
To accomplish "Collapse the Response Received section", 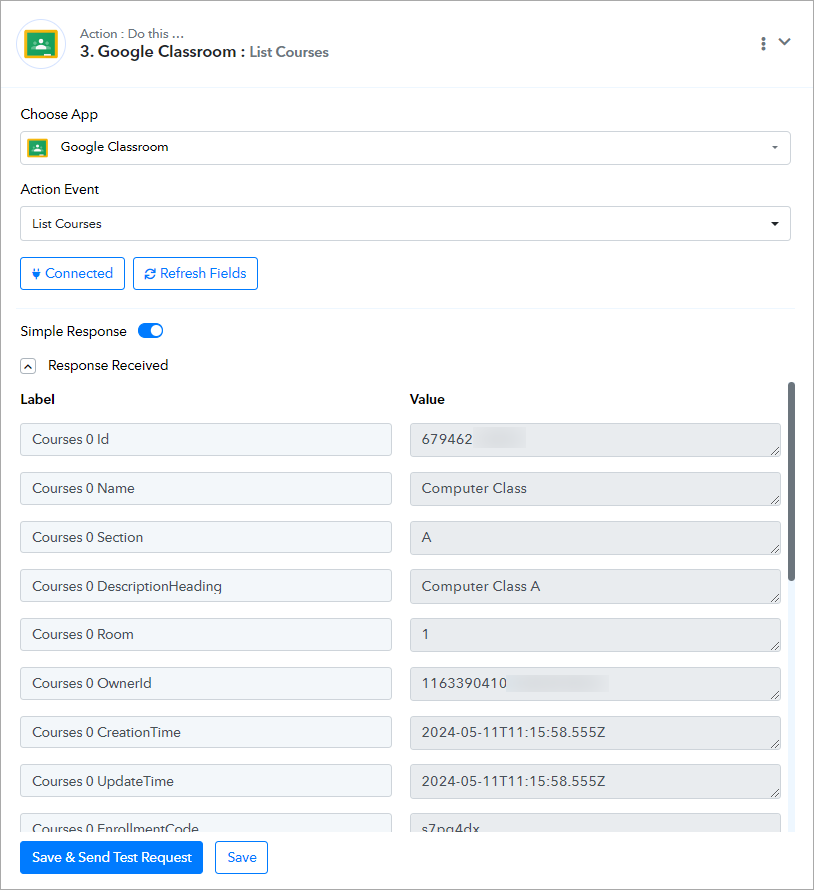I will click(28, 366).
